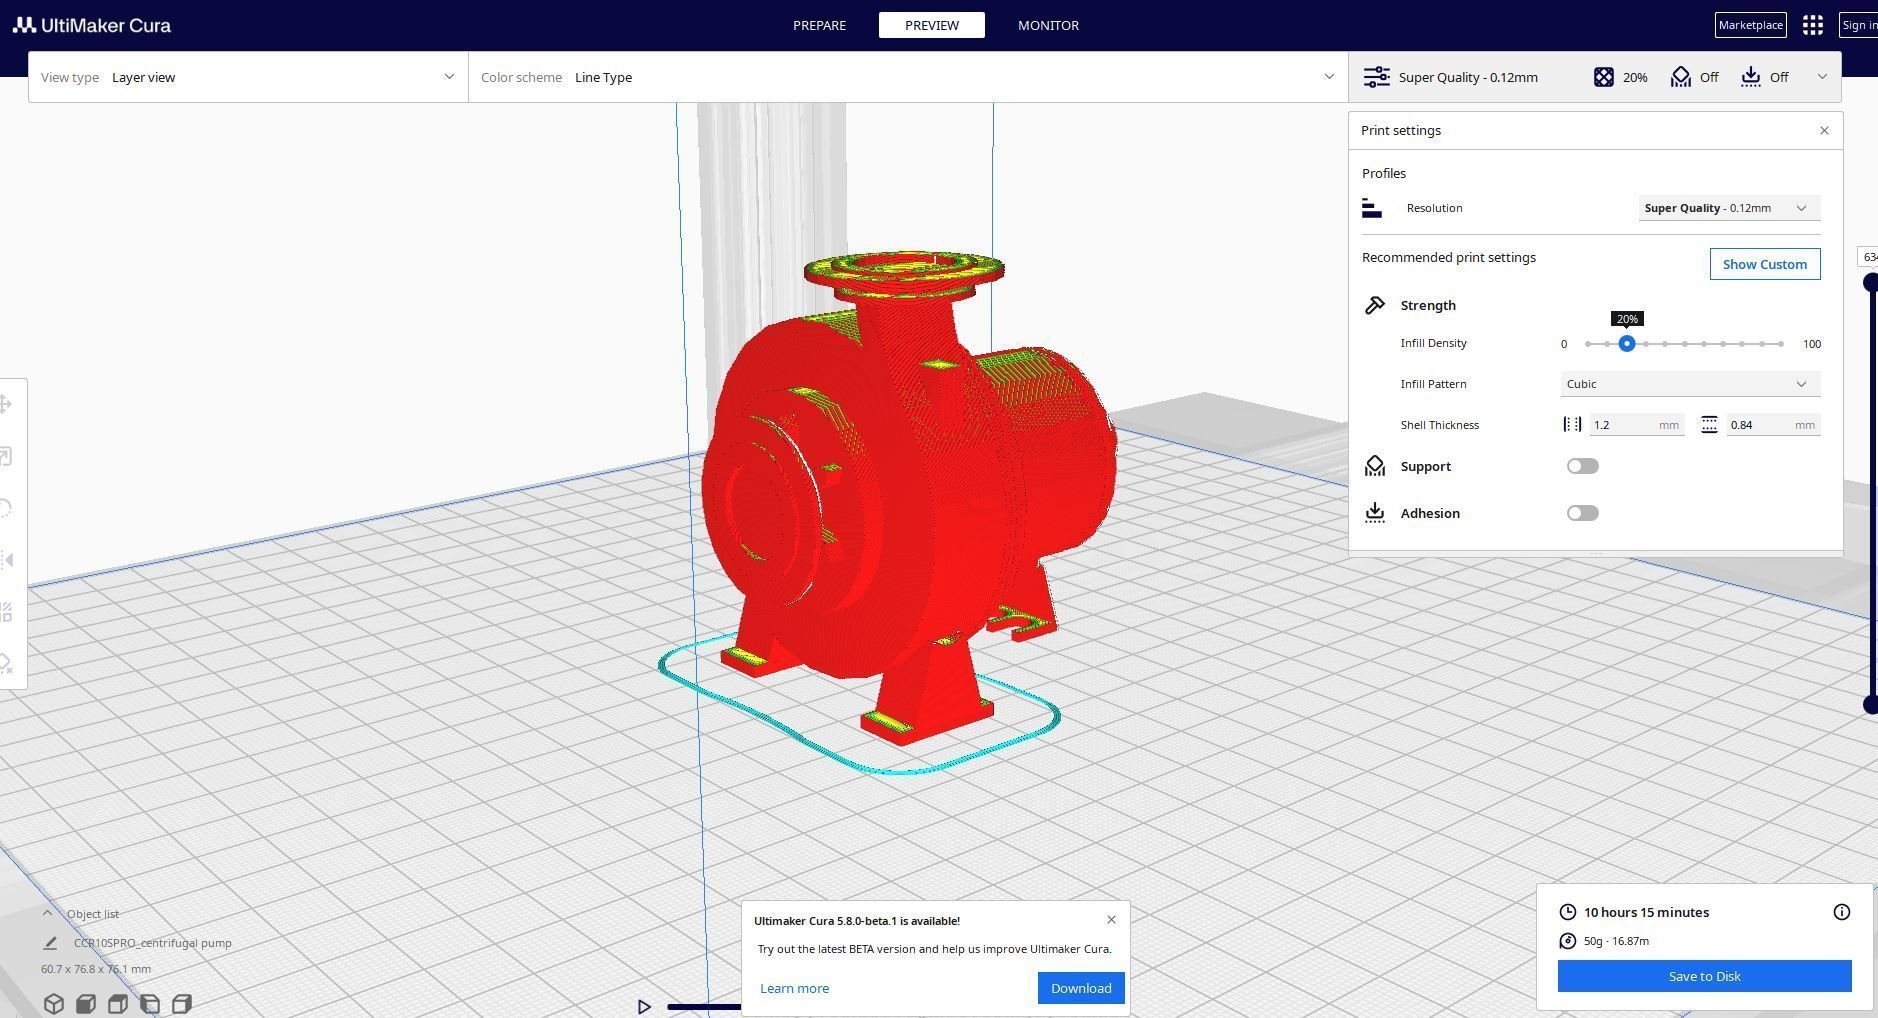Click the Sign in button

(x=1858, y=25)
